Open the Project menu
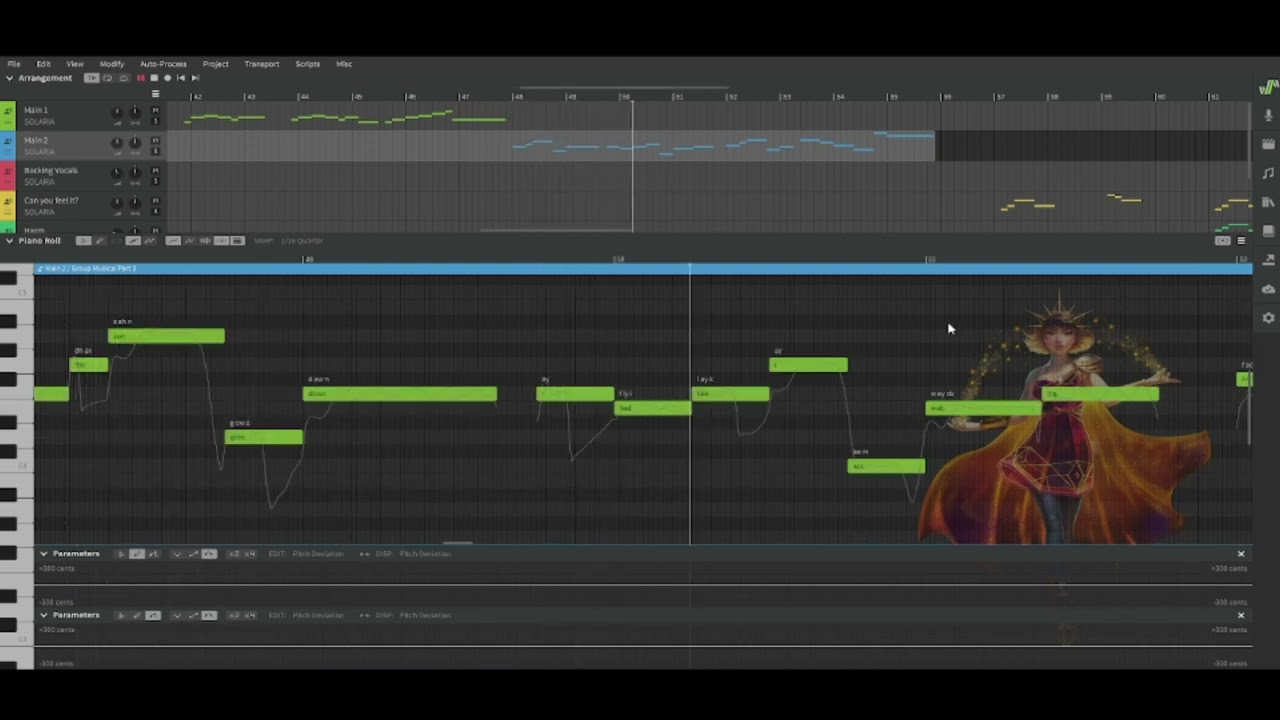The image size is (1280, 720). (216, 64)
